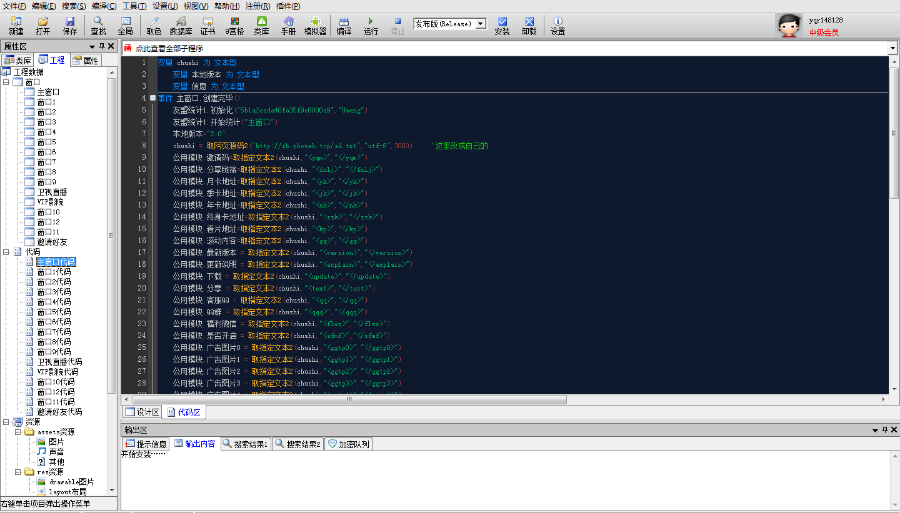Open the 插件(P) menu
900x513 pixels.
(x=288, y=6)
